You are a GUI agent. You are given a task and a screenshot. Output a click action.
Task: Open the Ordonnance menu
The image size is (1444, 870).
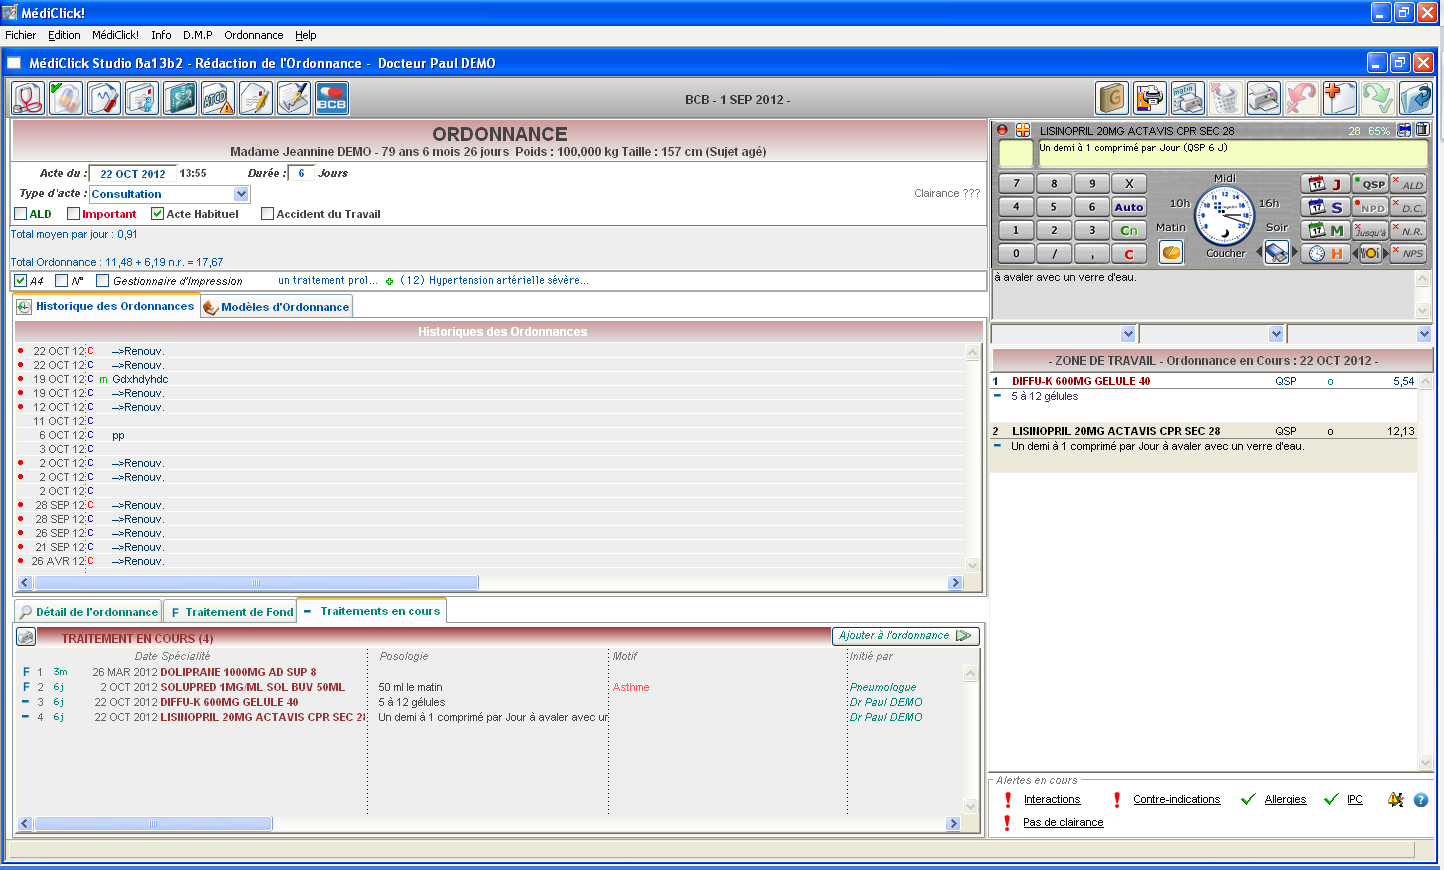point(253,35)
